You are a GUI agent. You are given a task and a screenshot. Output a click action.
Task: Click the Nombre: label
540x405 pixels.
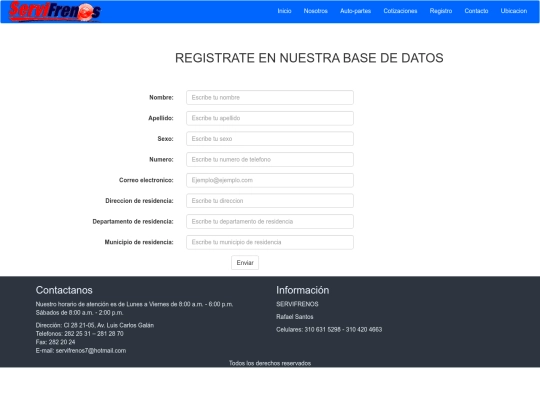pos(161,97)
